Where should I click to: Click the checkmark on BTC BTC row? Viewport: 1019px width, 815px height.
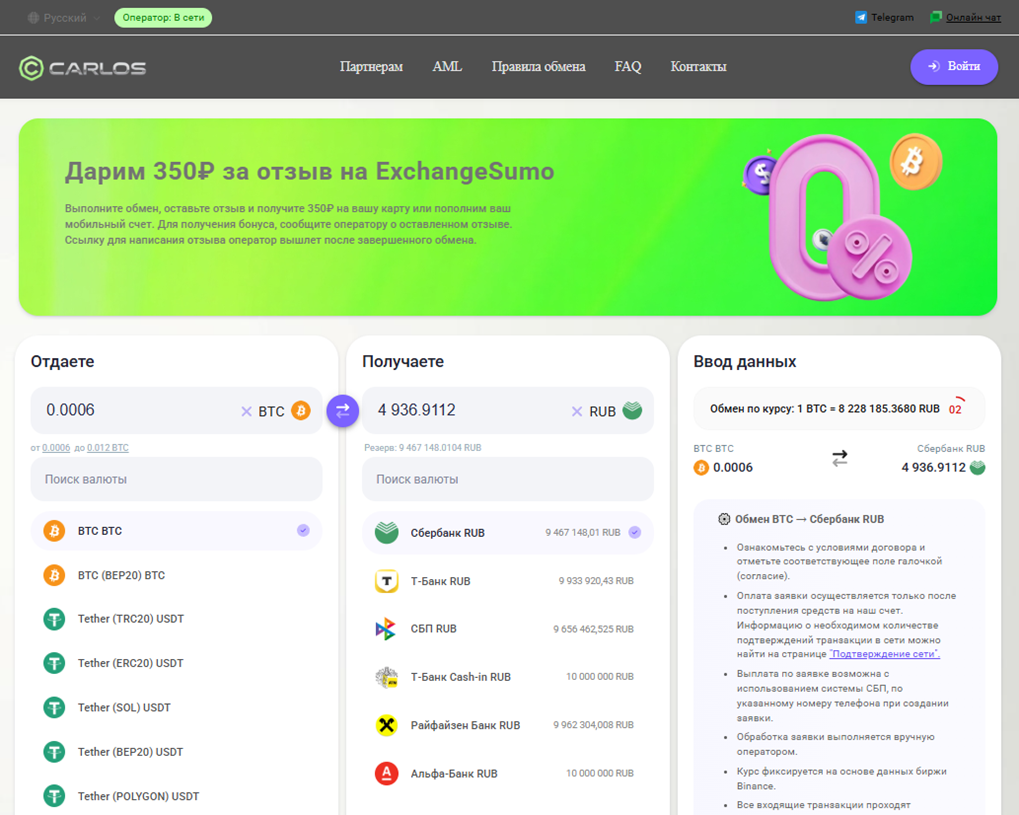coord(303,531)
